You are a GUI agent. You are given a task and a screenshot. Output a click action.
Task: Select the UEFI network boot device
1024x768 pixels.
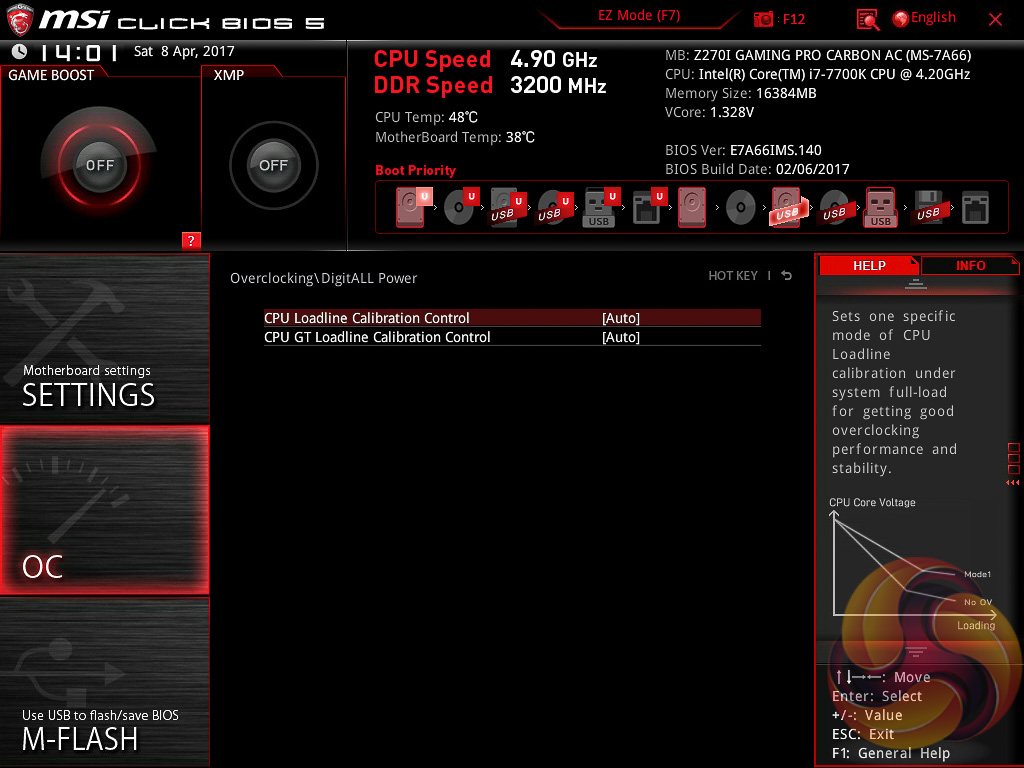click(x=649, y=207)
